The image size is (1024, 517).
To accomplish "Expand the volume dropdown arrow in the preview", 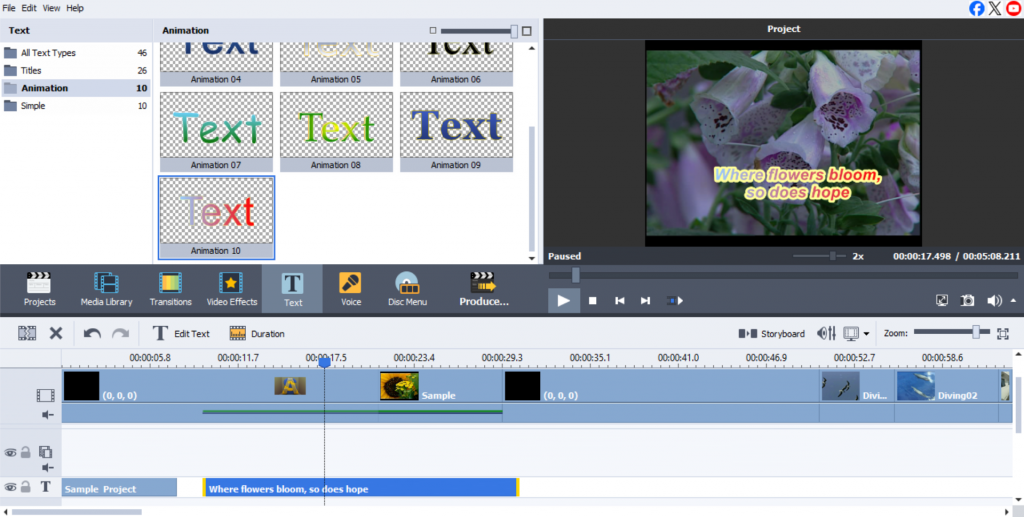I will (1014, 300).
